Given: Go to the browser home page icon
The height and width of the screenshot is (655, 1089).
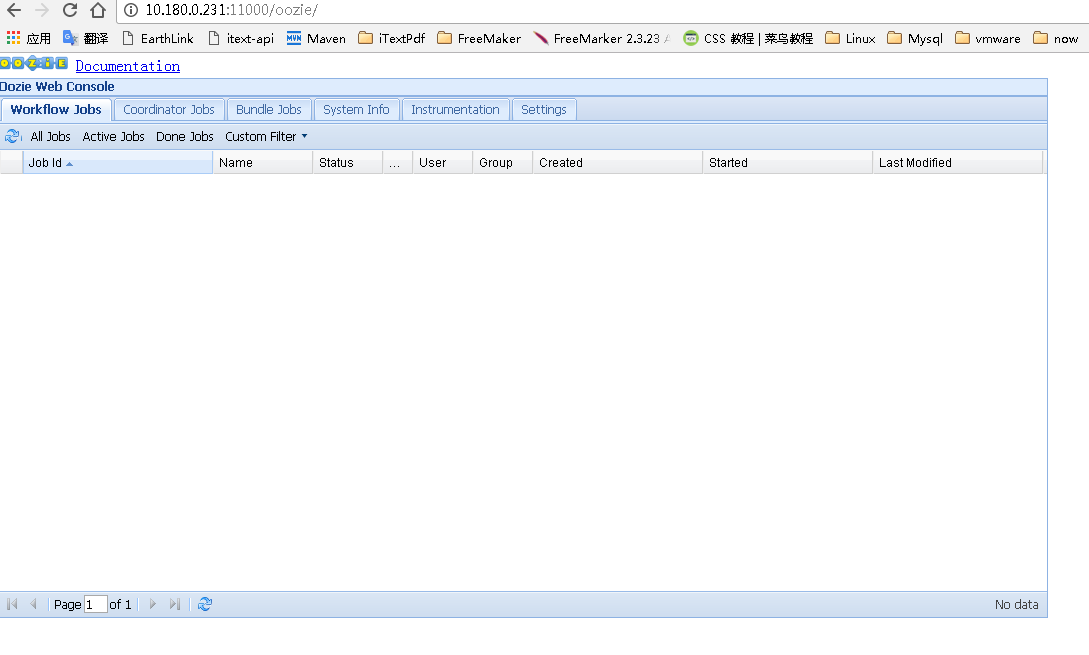Looking at the screenshot, I should click(98, 10).
